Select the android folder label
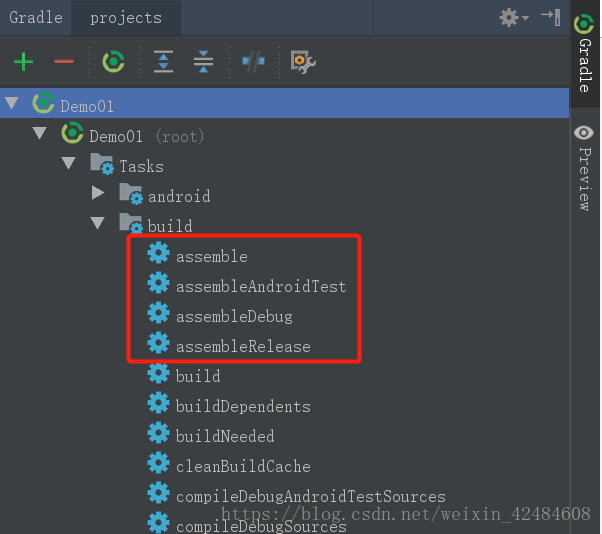602x534 pixels. click(179, 197)
